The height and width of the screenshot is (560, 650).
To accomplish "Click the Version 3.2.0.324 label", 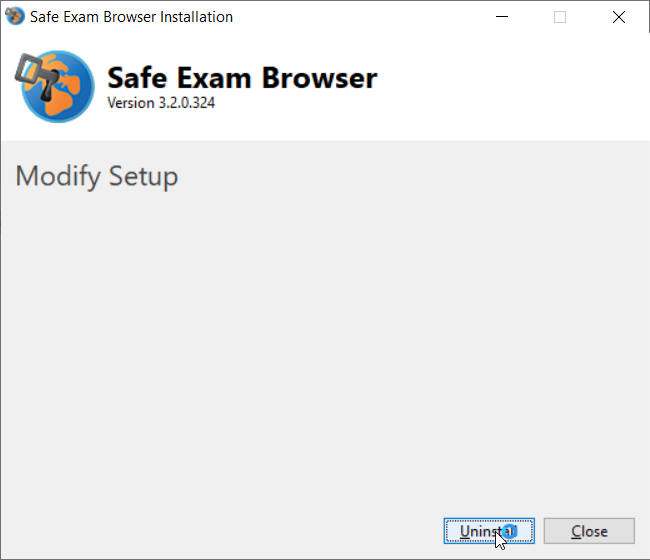I will tap(161, 103).
